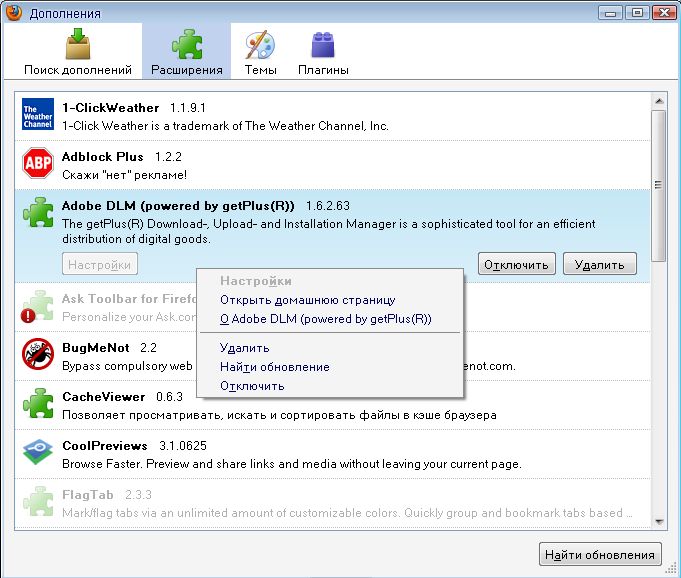
Task: Click the Найти обновления button
Action: click(x=600, y=555)
